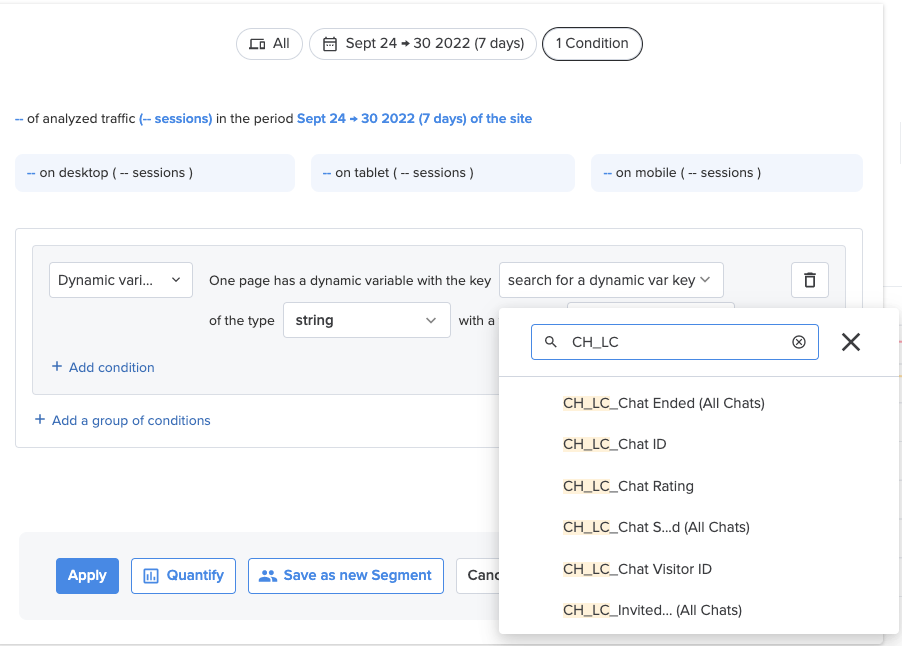Focus the CH_LC search input field

pyautogui.click(x=675, y=342)
